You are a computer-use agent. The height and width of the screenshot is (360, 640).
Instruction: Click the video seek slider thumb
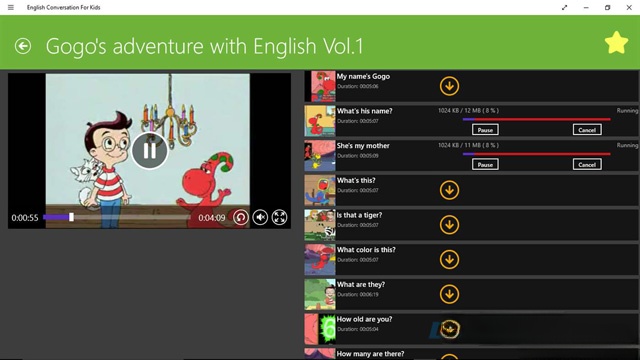(x=71, y=217)
